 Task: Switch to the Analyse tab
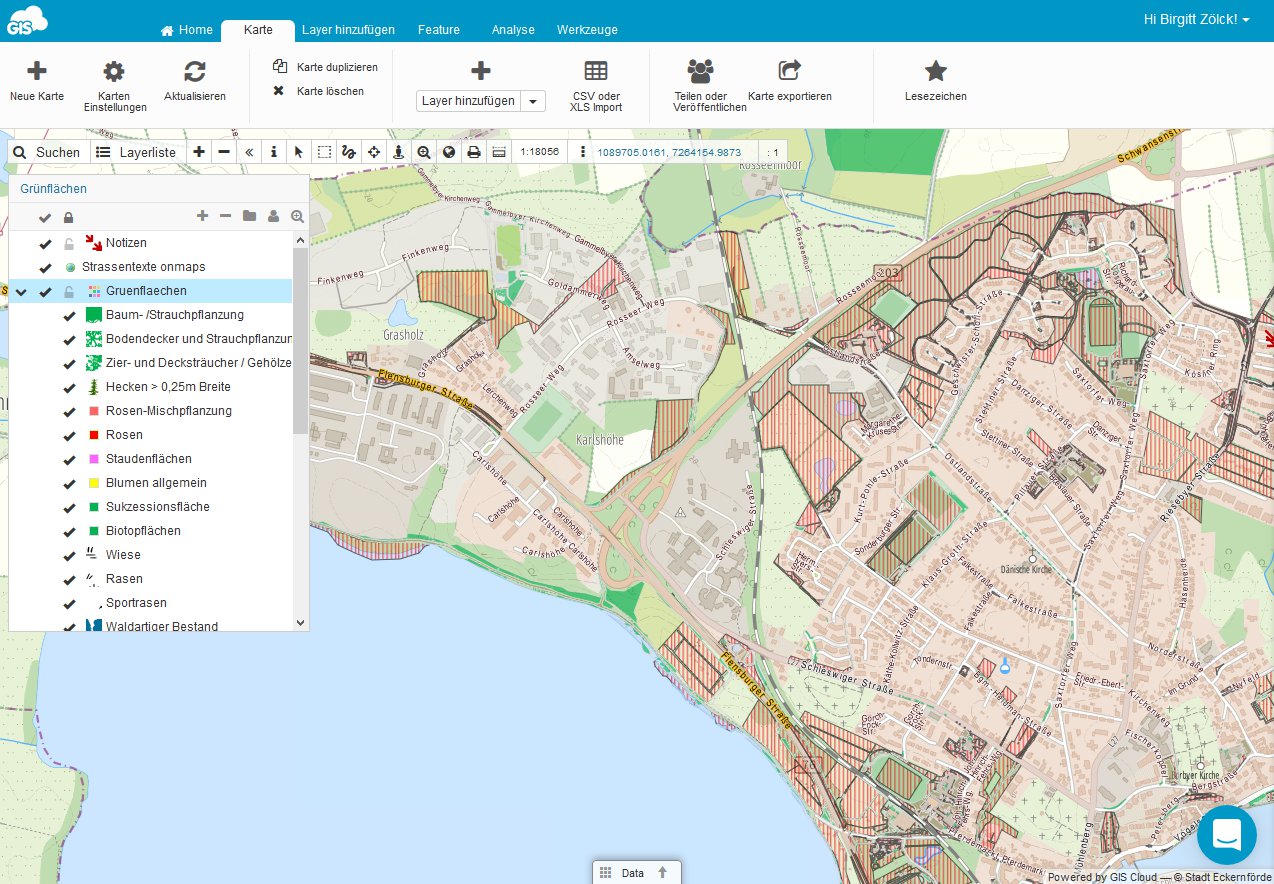pos(513,30)
